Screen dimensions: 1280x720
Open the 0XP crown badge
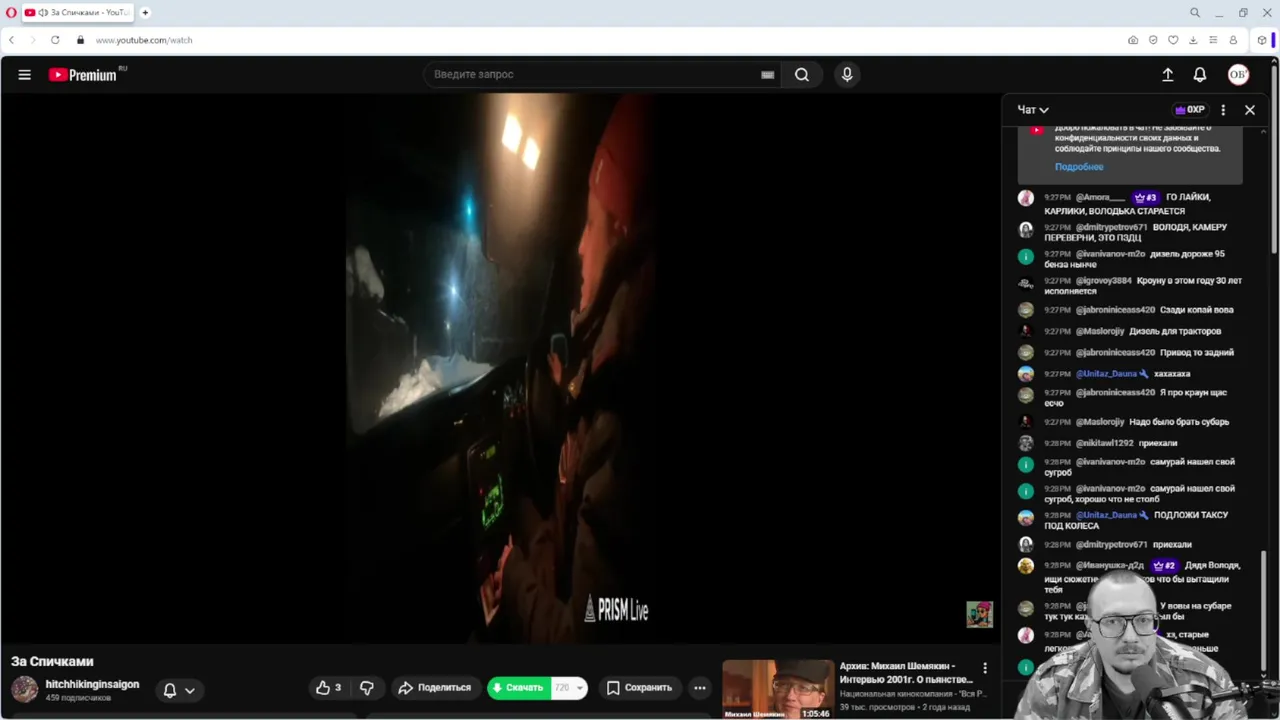point(1190,110)
